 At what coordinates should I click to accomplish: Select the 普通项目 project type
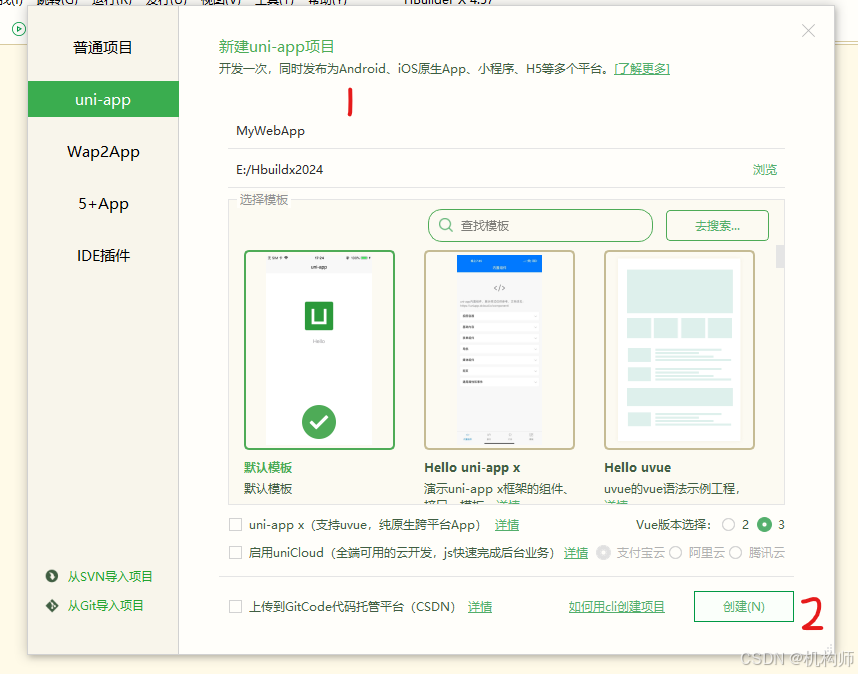(x=103, y=48)
